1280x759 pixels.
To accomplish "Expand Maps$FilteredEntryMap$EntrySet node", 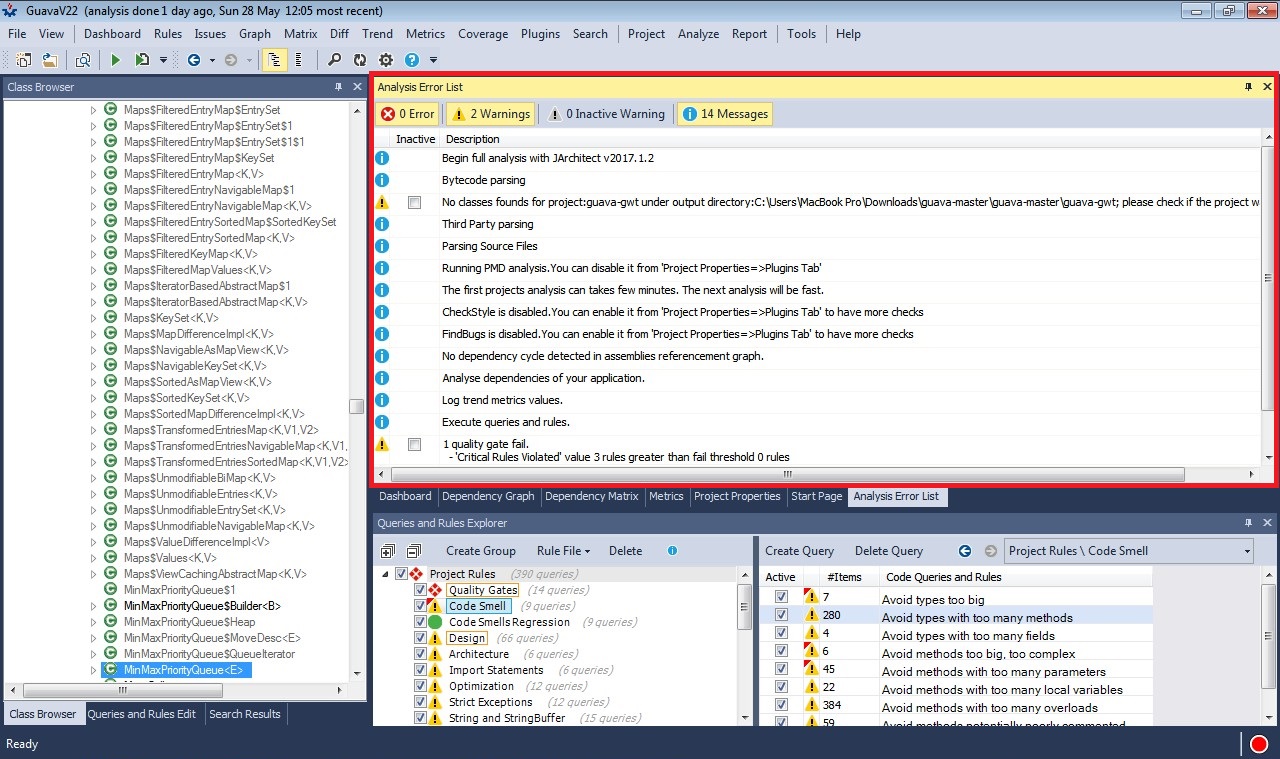I will pyautogui.click(x=94, y=110).
